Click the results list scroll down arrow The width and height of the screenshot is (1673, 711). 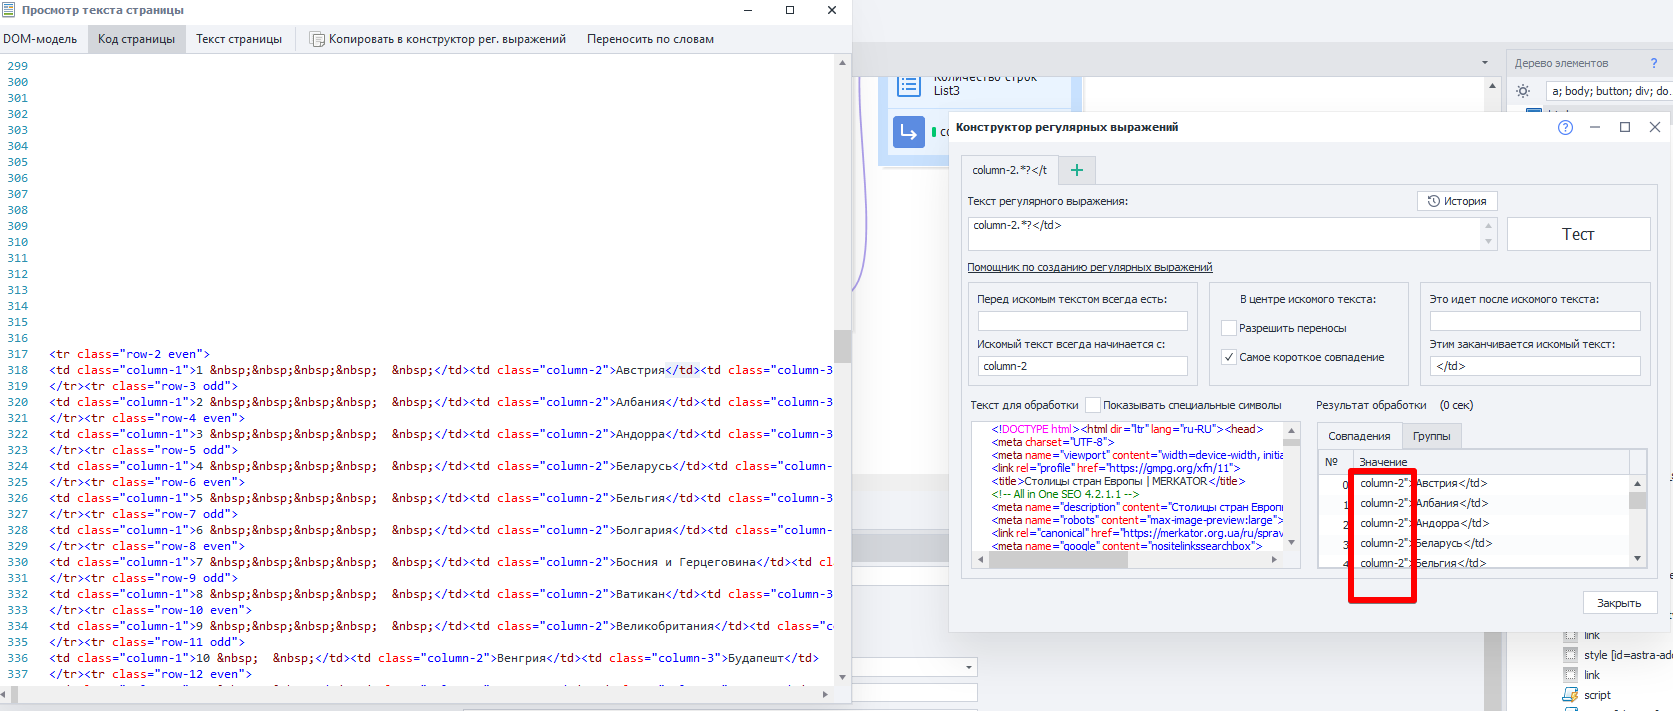tap(1637, 559)
